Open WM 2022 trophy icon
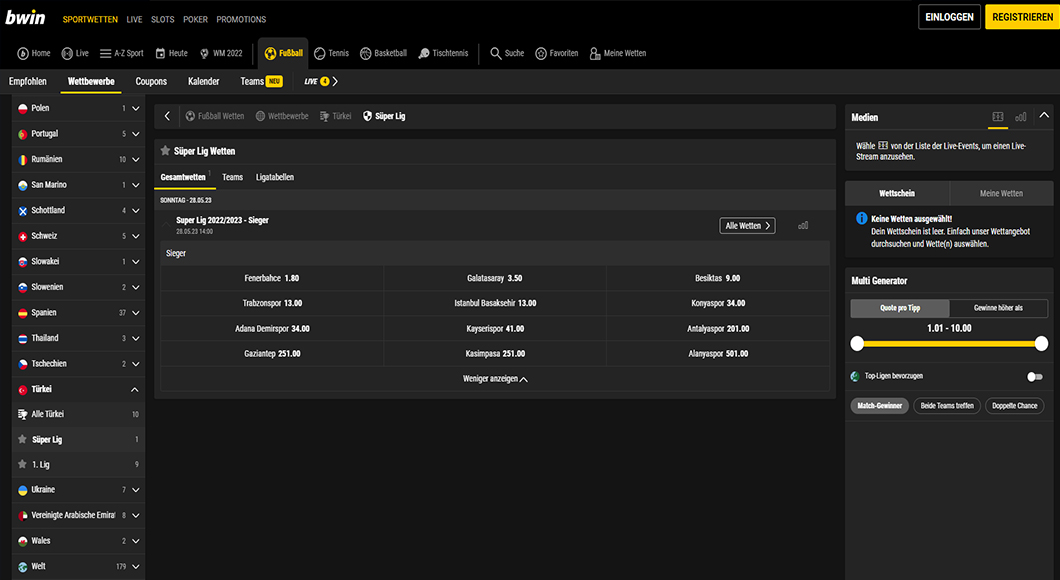The height and width of the screenshot is (580, 1060). tap(204, 53)
